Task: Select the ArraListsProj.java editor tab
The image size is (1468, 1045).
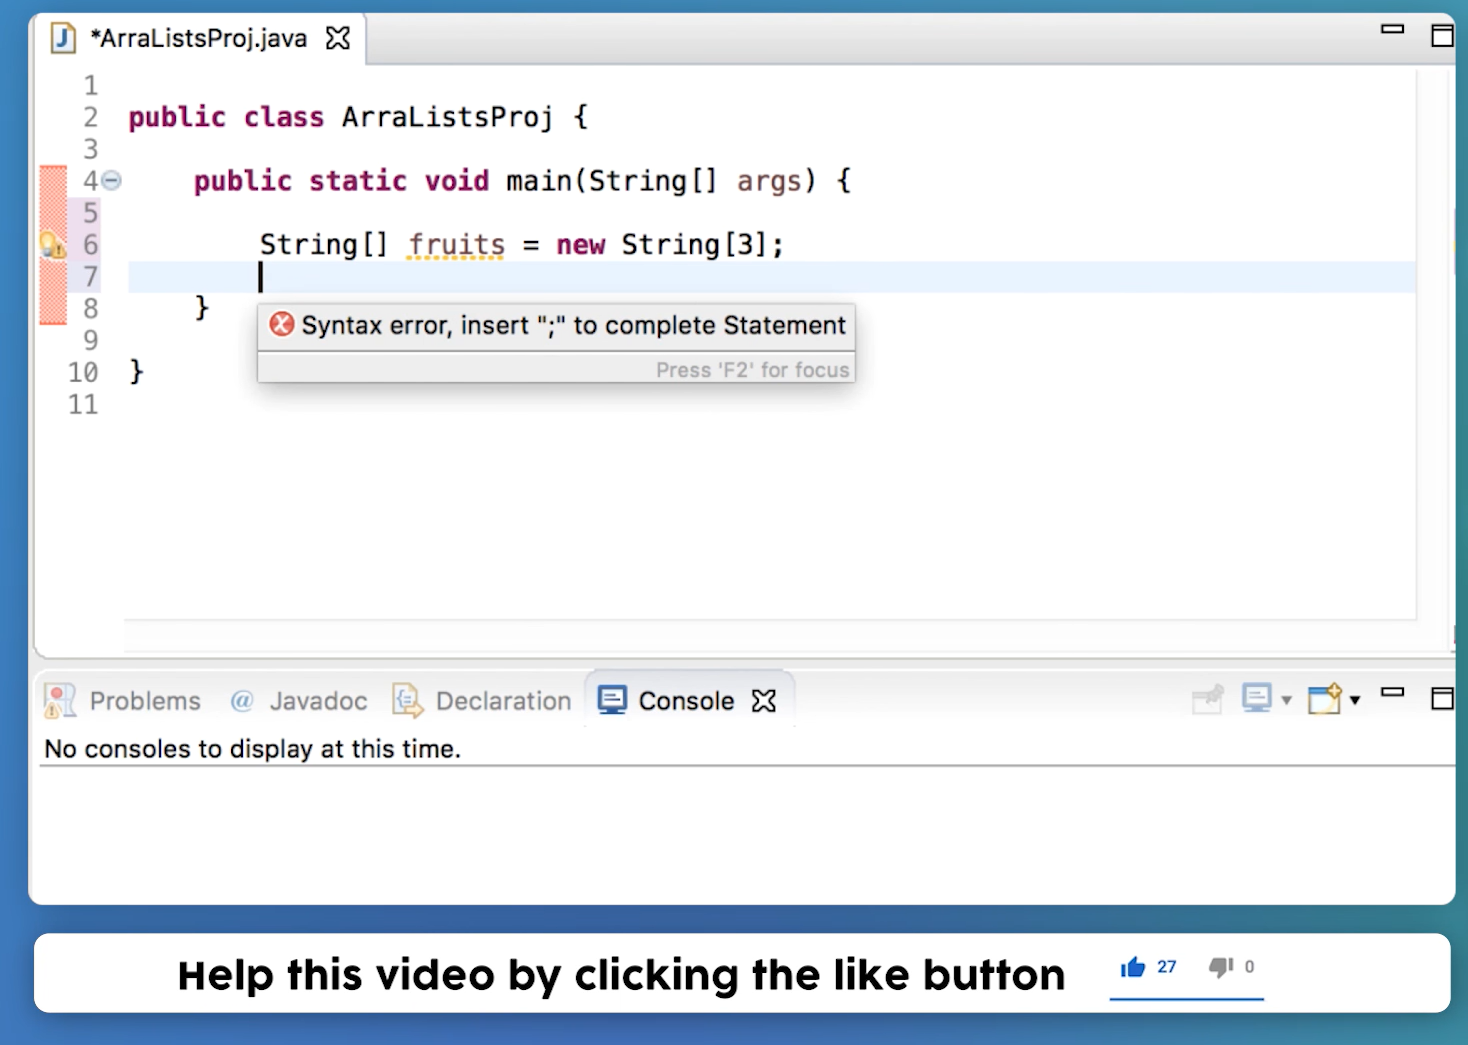Action: [199, 39]
